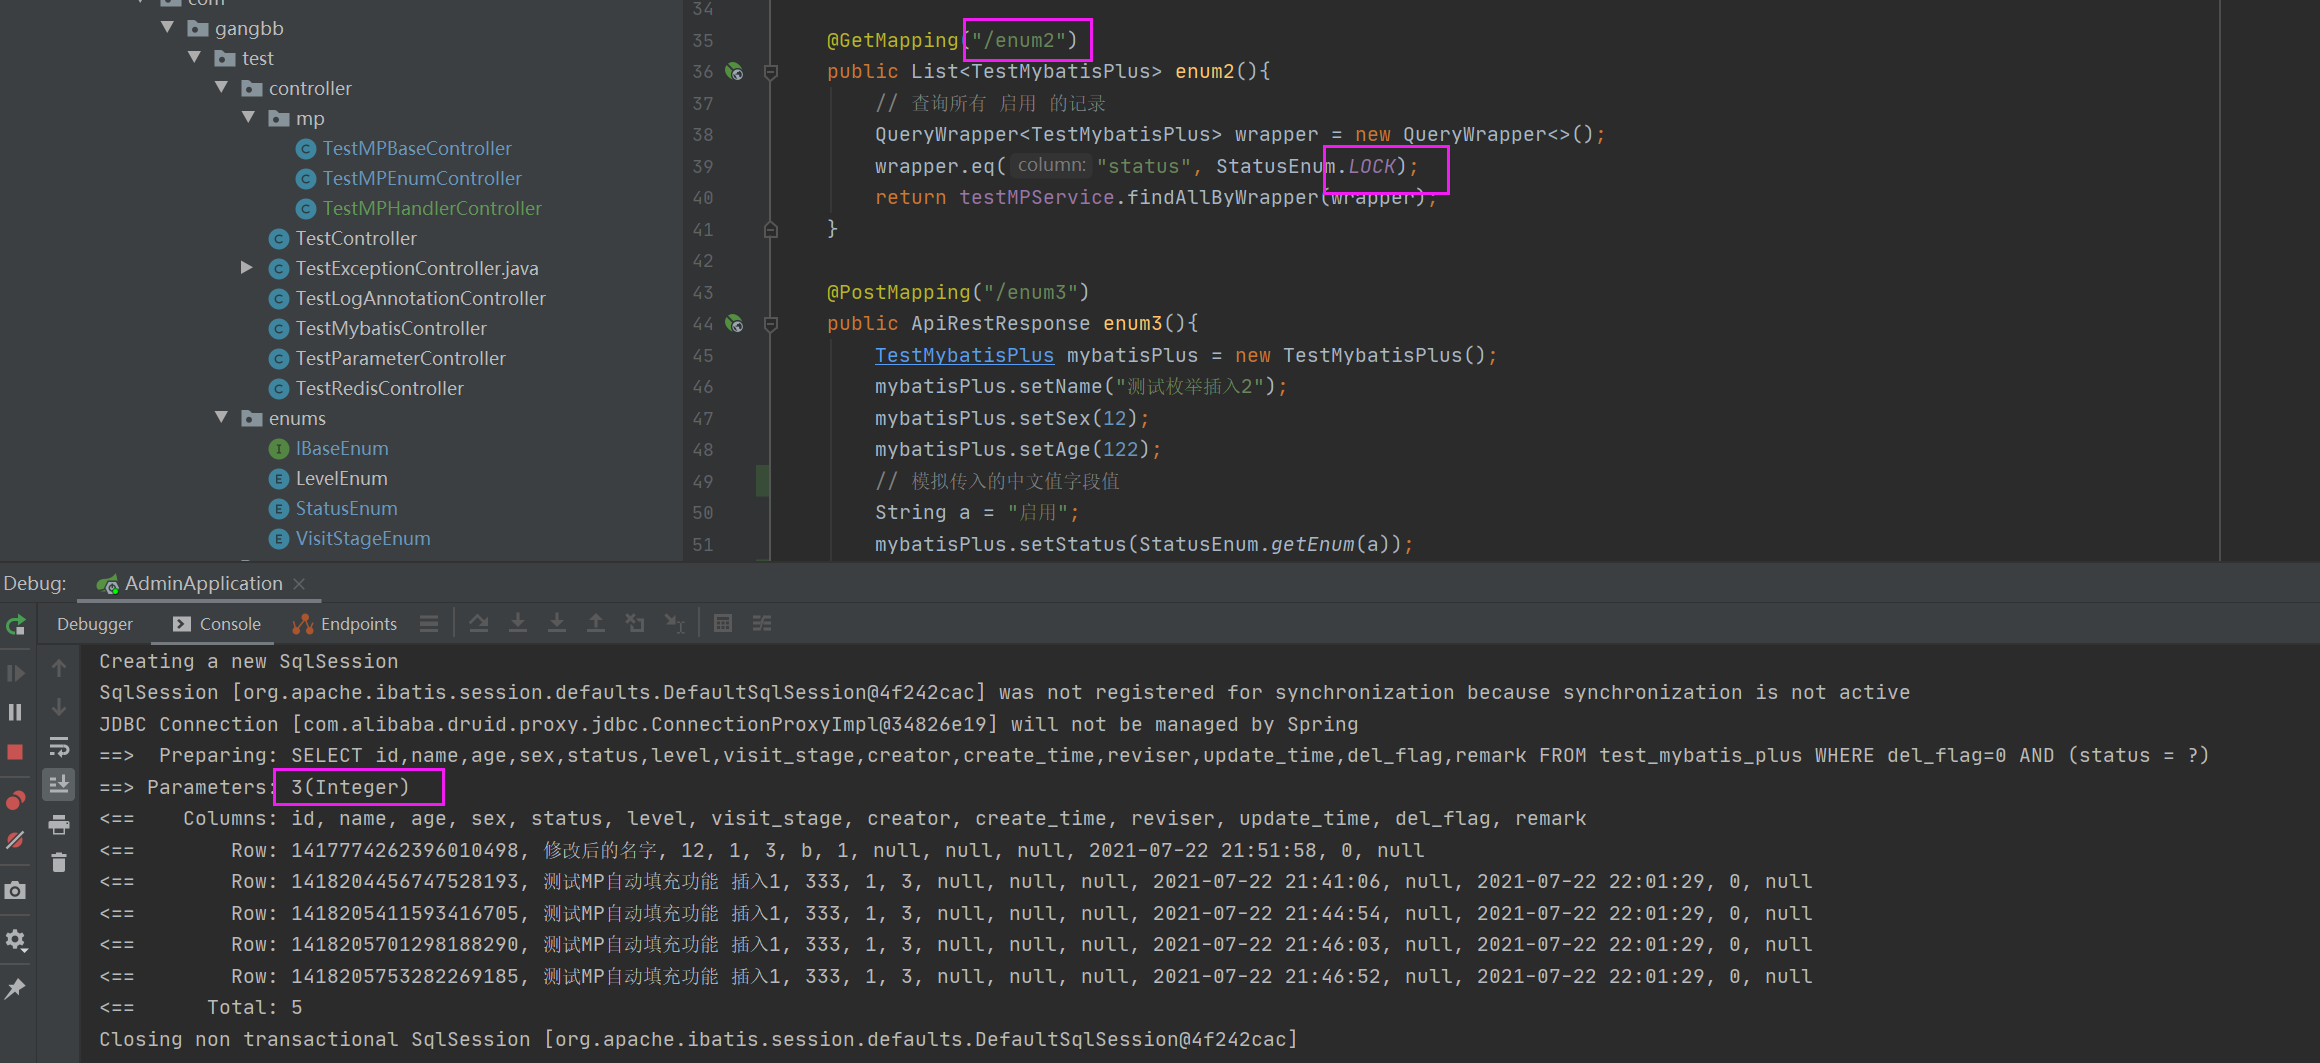Click the "/enum3" PostMapping string
This screenshot has height=1063, width=2320.
click(x=1031, y=292)
